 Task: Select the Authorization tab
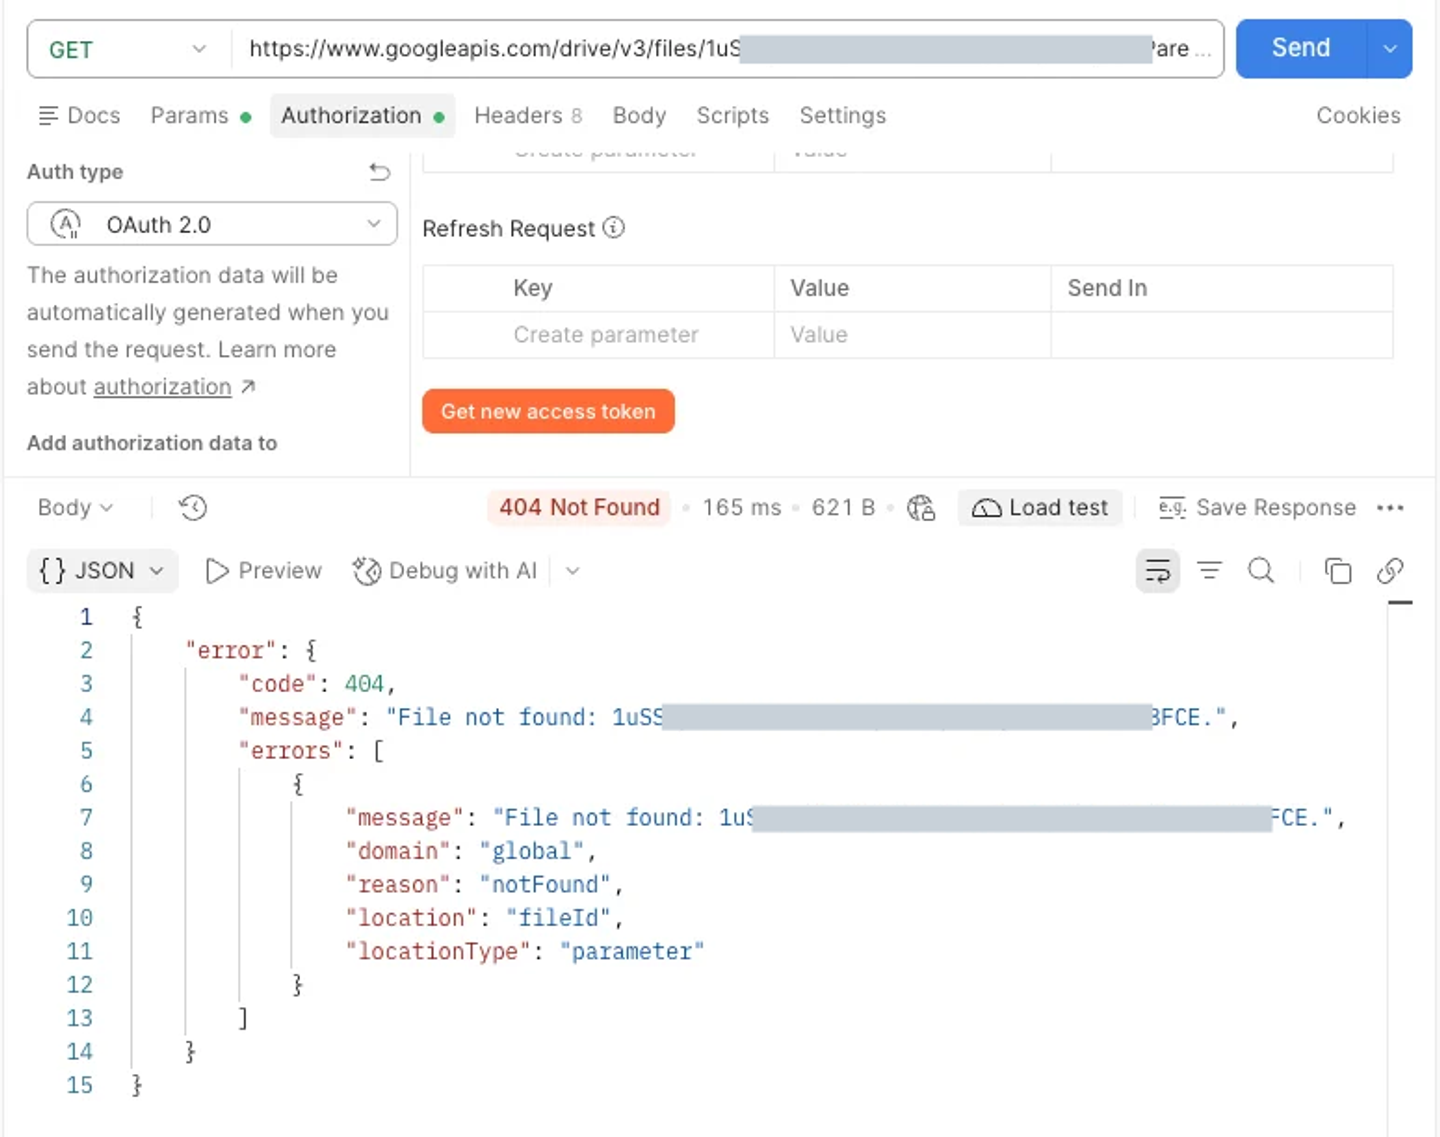(362, 116)
